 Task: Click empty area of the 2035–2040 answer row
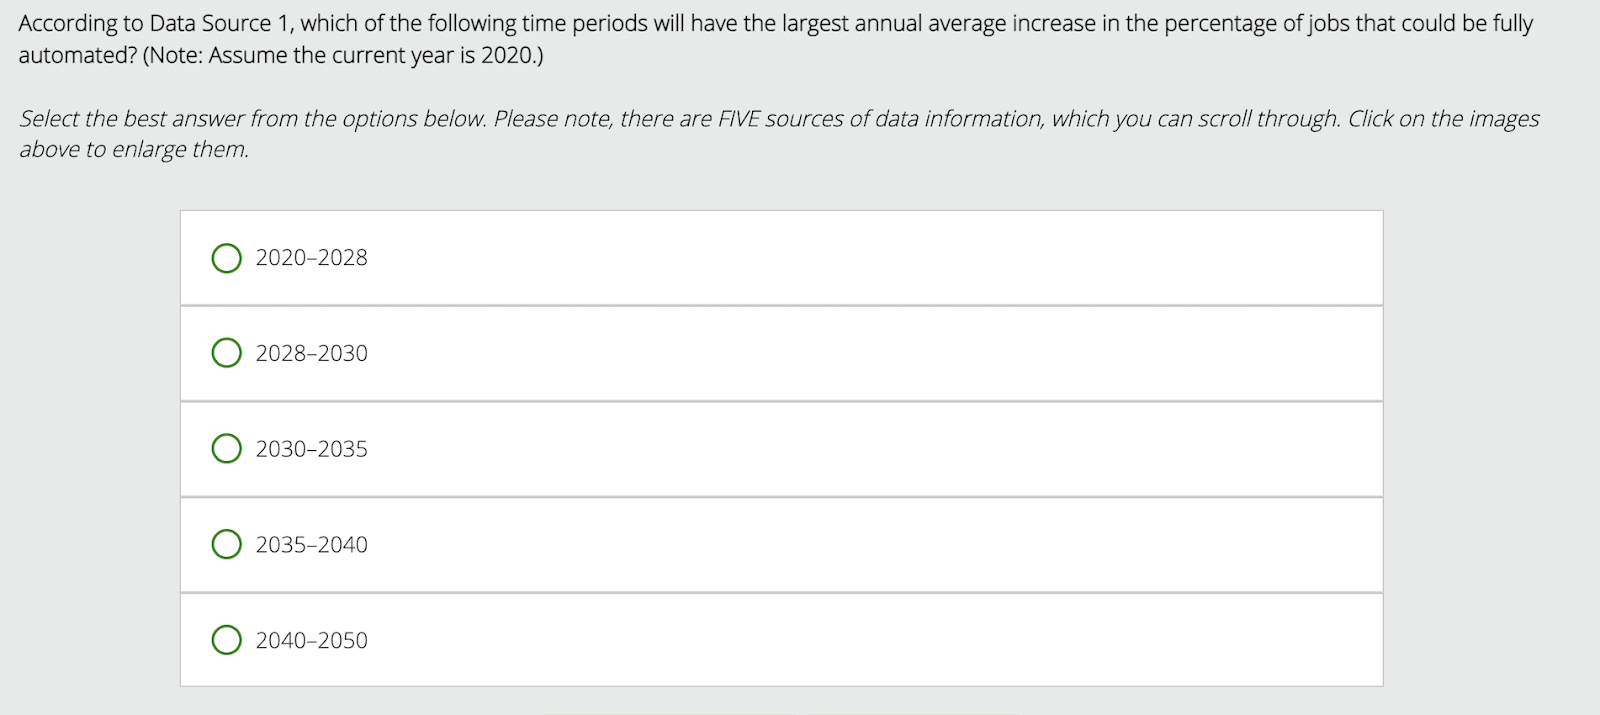coord(850,544)
